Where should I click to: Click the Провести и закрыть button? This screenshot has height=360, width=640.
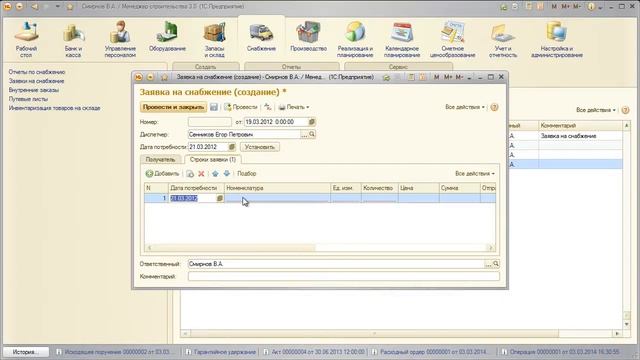tap(173, 107)
